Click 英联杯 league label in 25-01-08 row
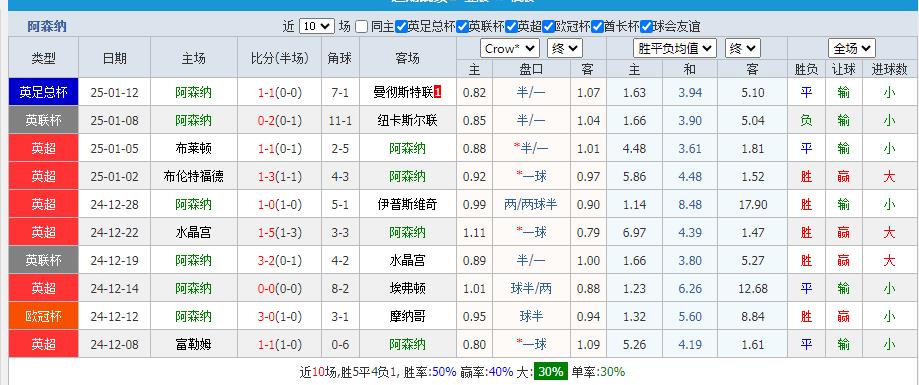The width and height of the screenshot is (919, 385). [x=43, y=120]
